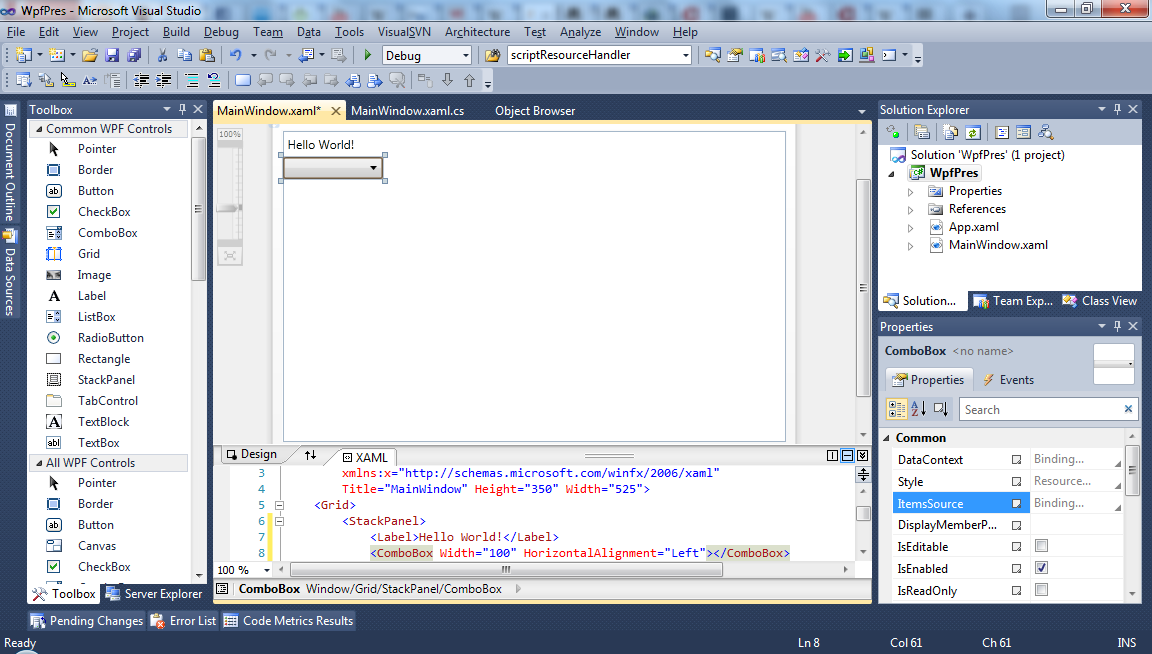Switch to Object Browser tab
1152x654 pixels.
[x=535, y=111]
